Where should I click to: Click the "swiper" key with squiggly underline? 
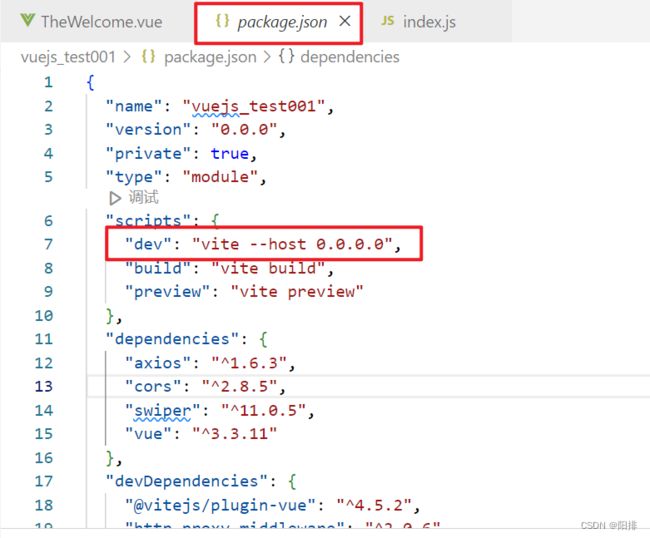pyautogui.click(x=158, y=410)
